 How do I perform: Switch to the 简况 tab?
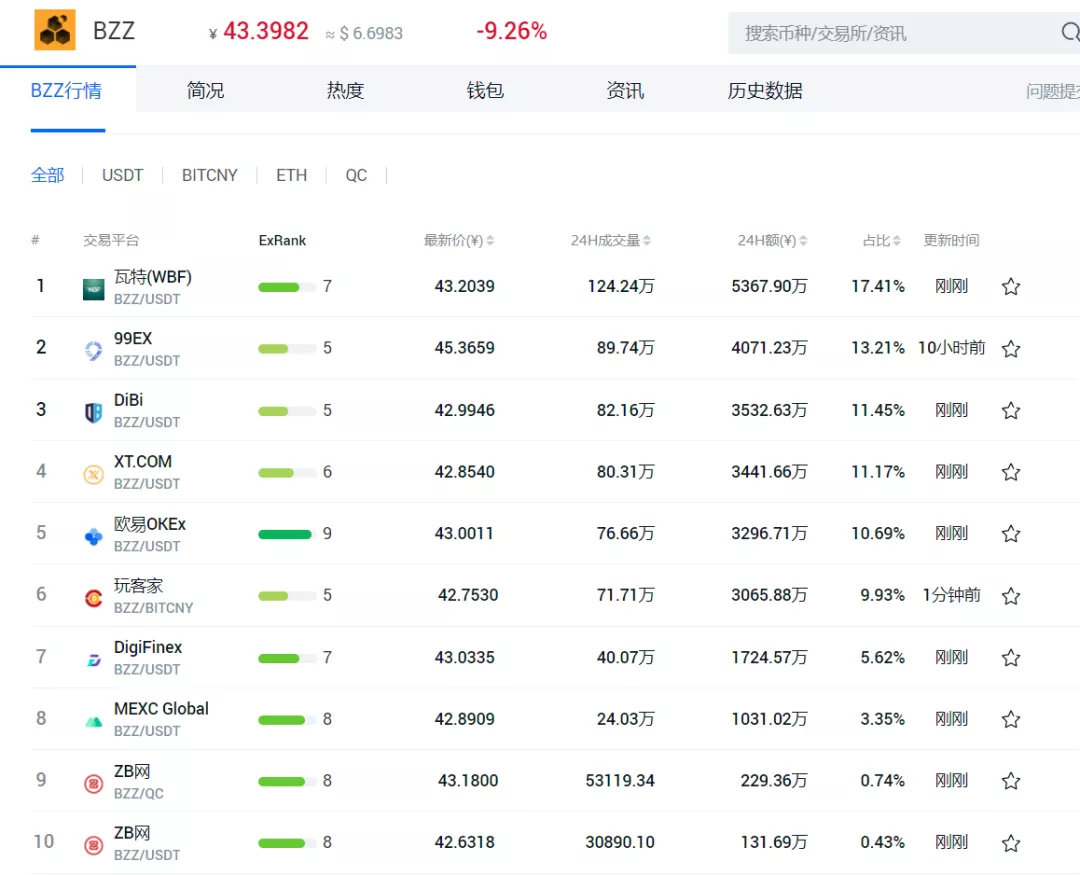point(205,90)
